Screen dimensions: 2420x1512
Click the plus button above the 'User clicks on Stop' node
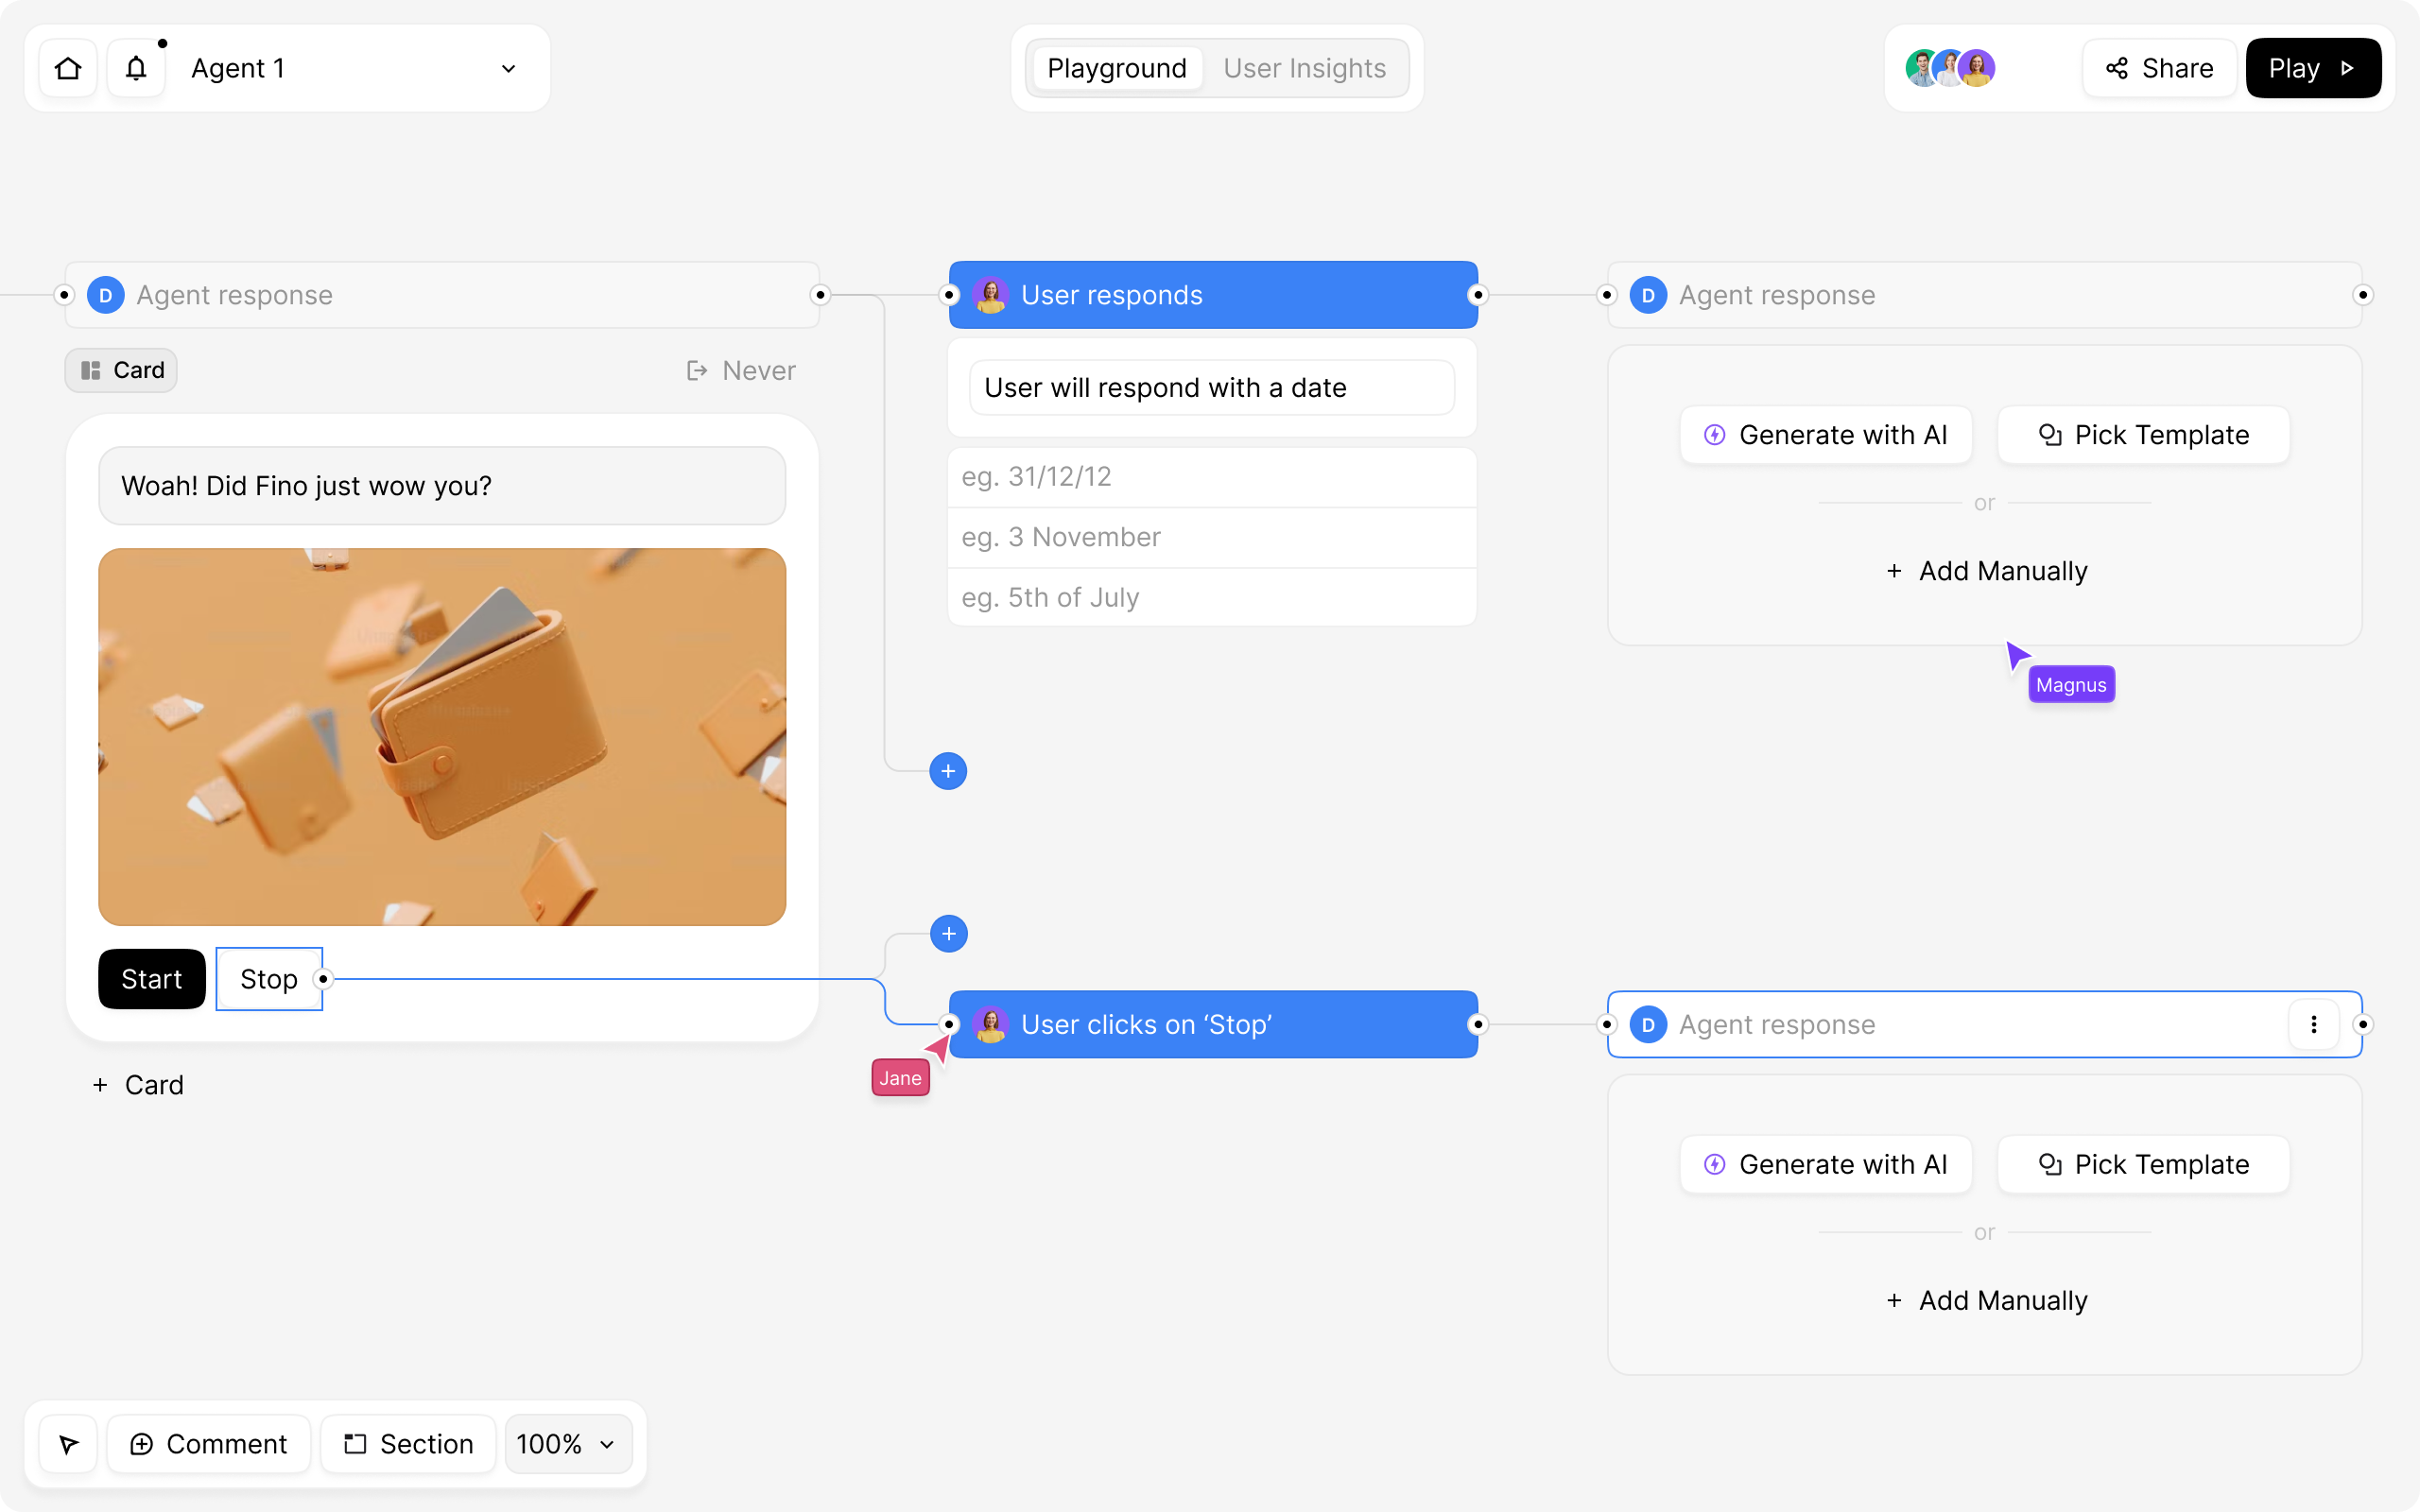[948, 932]
